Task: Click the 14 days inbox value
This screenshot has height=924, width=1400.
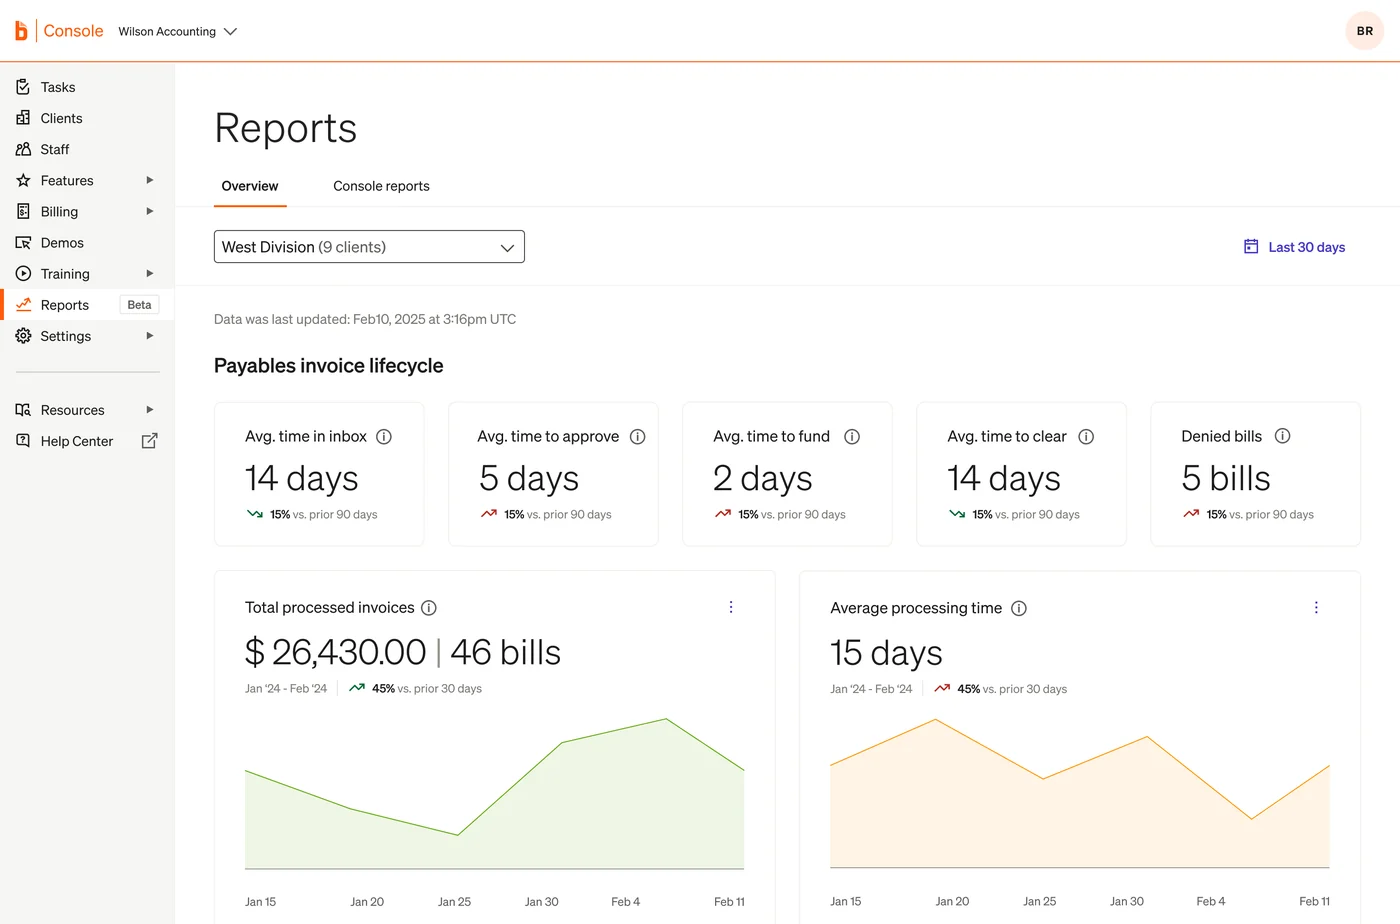Action: pyautogui.click(x=301, y=478)
